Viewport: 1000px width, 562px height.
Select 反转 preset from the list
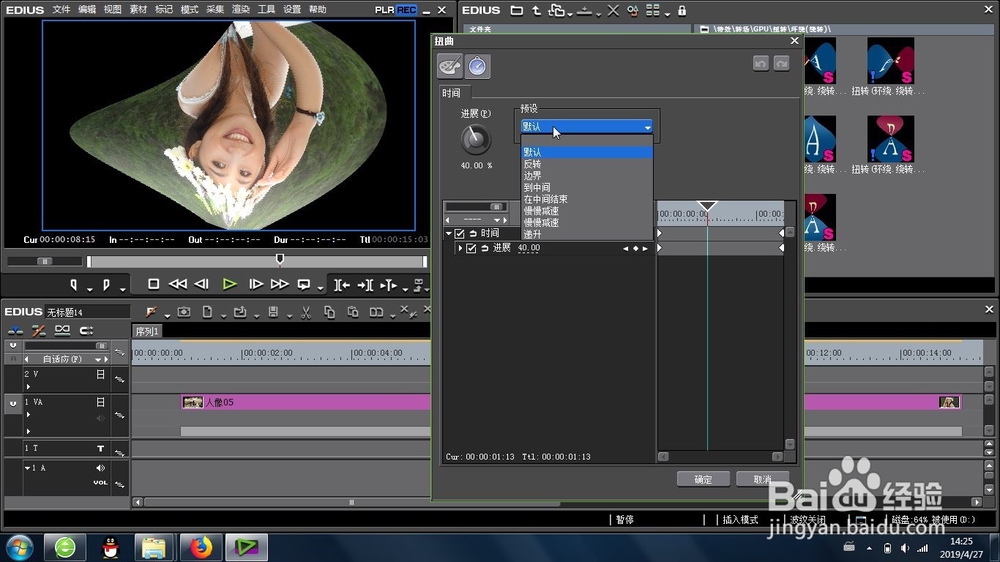tap(586, 164)
